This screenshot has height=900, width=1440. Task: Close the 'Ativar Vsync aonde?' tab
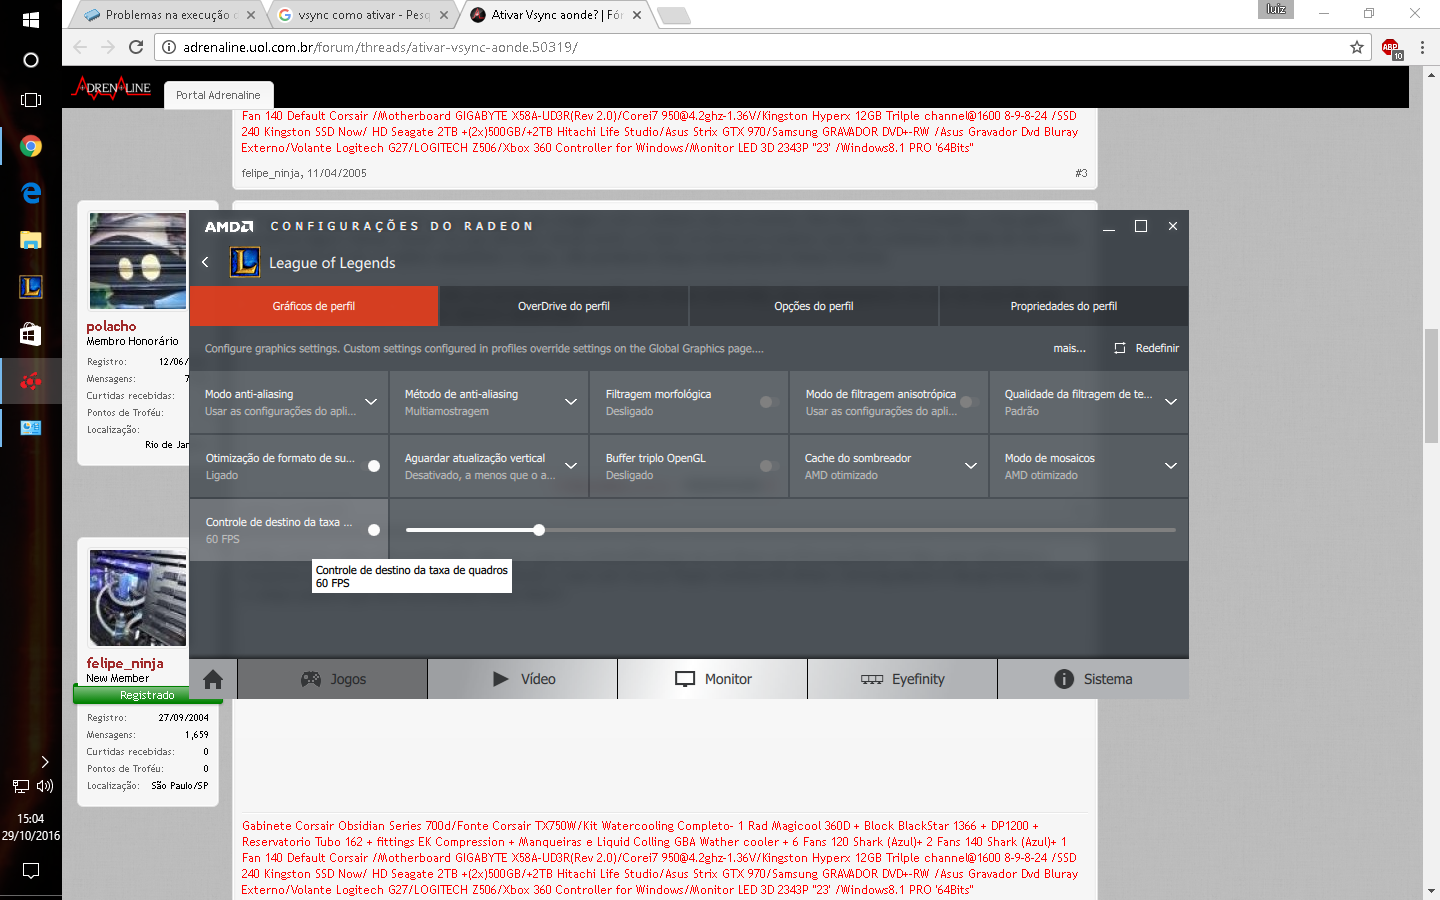(x=638, y=15)
